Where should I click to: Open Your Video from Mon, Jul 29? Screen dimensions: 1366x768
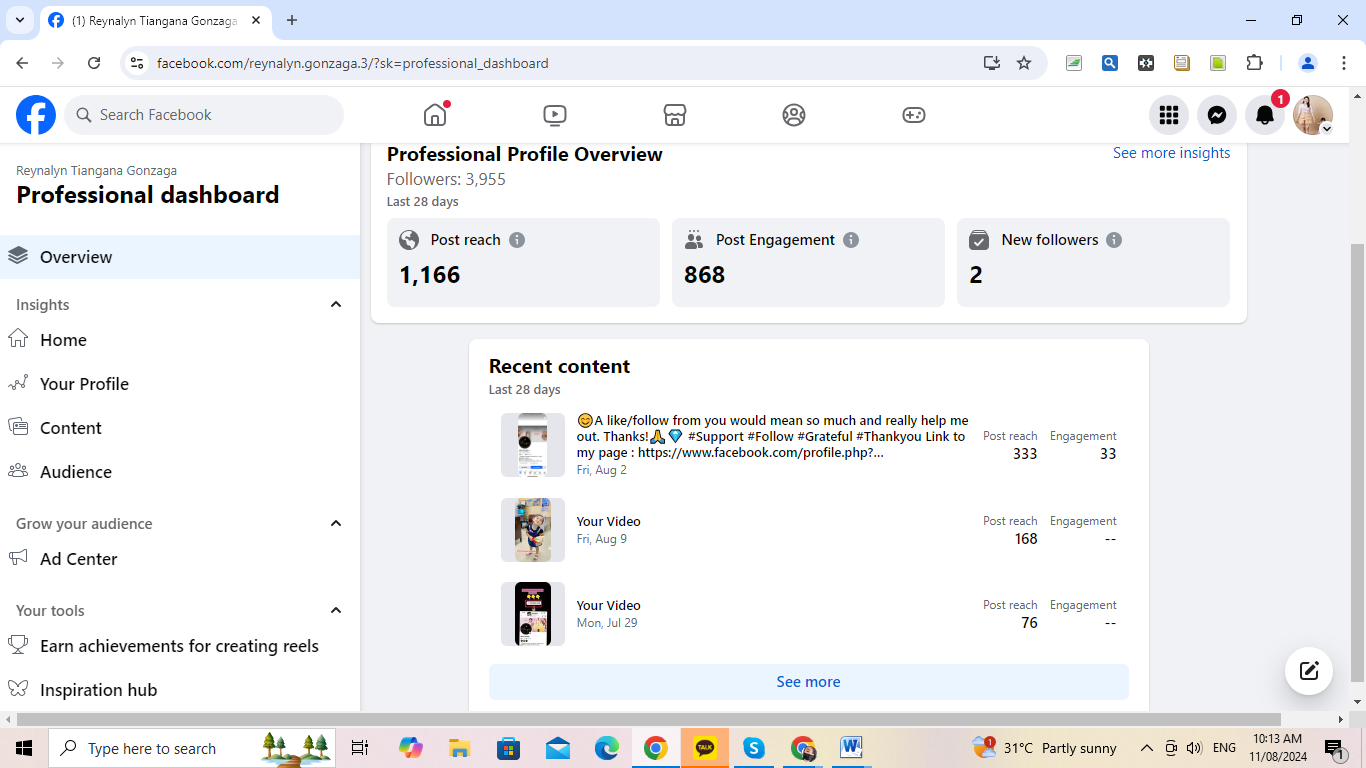pyautogui.click(x=609, y=606)
